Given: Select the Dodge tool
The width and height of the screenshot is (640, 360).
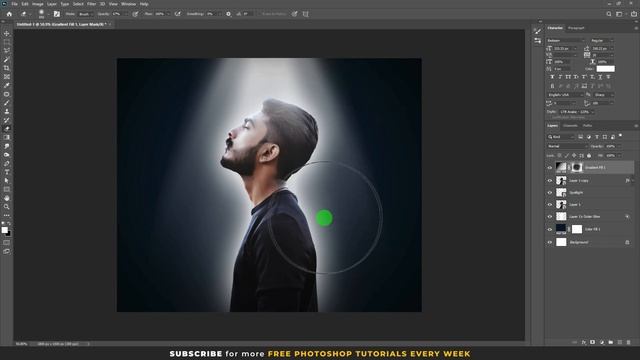Looking at the screenshot, I should pos(7,155).
